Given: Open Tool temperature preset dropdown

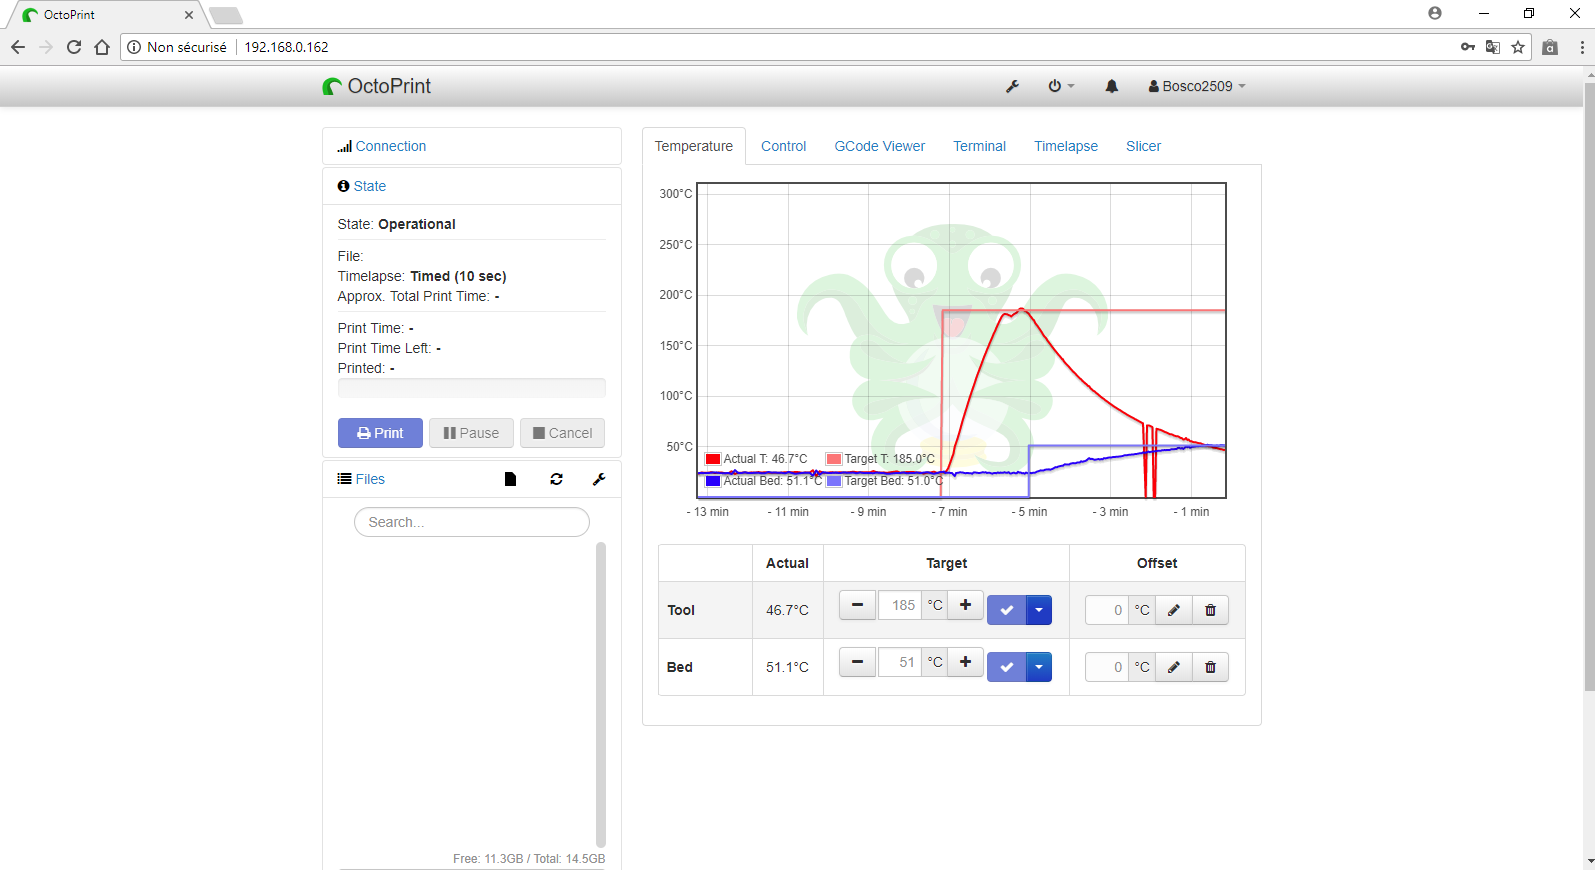Looking at the screenshot, I should [1039, 610].
